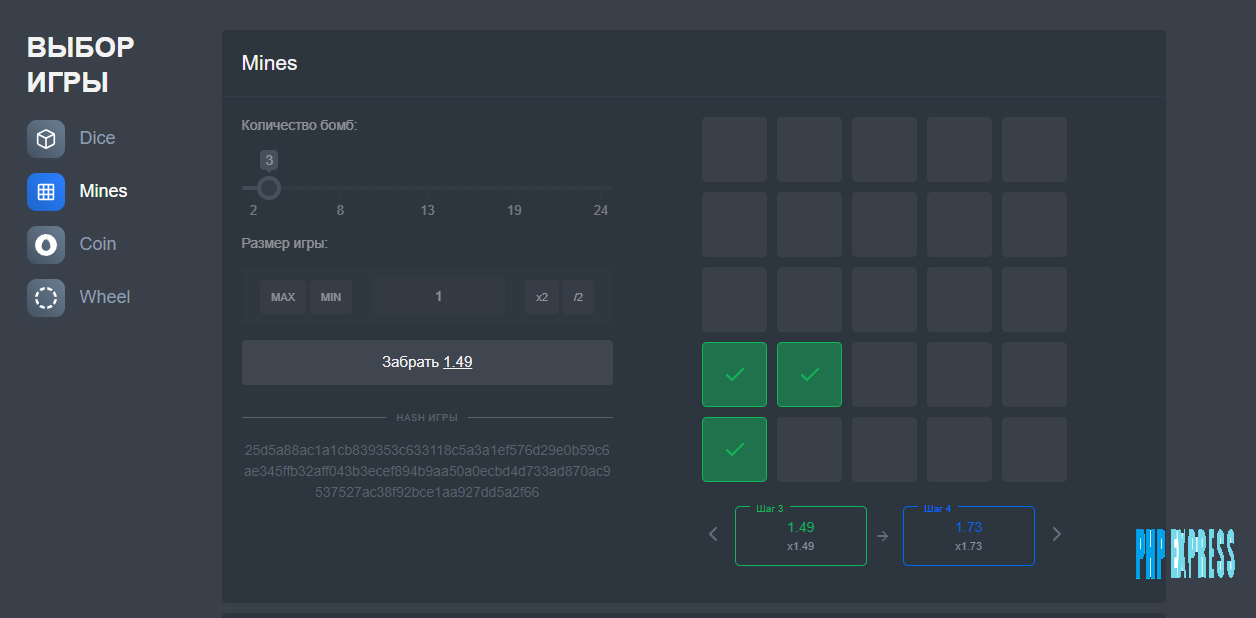Set bomb slider near the 13 mark
Viewport: 1256px width, 618px height.
coord(427,188)
